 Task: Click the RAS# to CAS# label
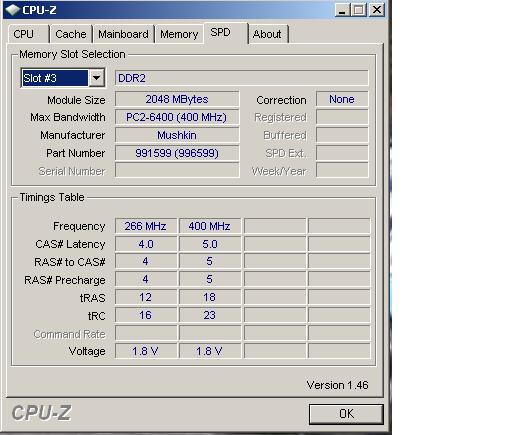(x=70, y=262)
